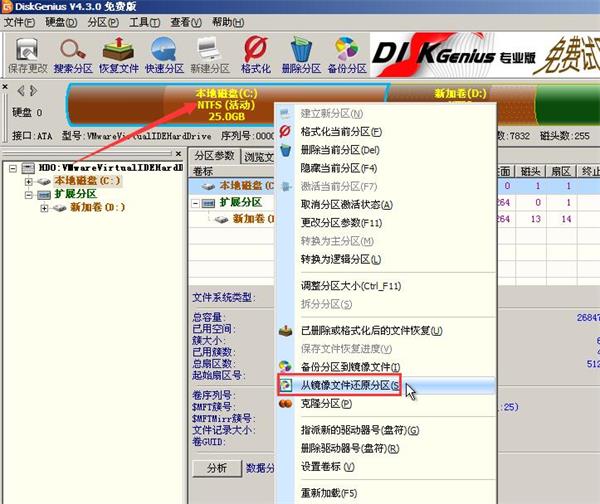Viewport: 600px width, 504px height.
Task: Go to previous disk with left arrow
Action: coord(21,91)
